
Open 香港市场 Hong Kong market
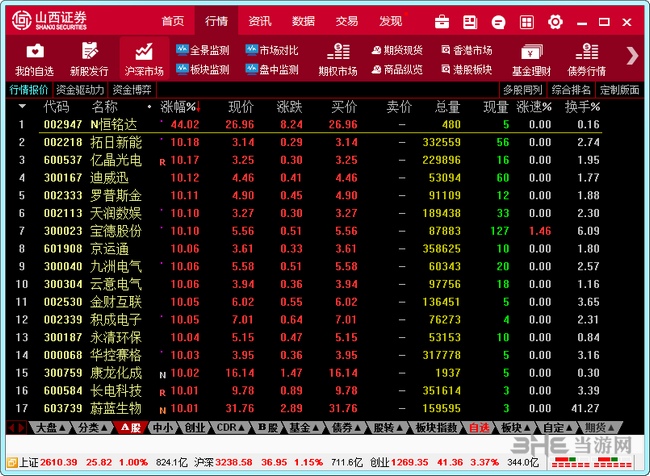click(466, 50)
